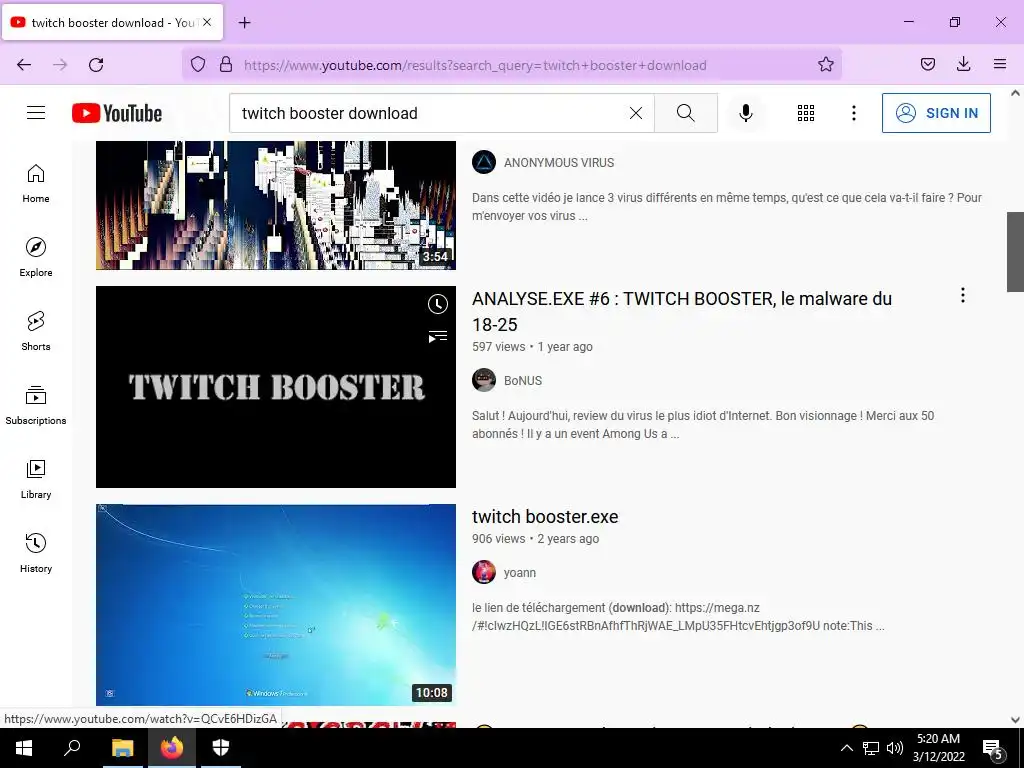The width and height of the screenshot is (1024, 768).
Task: Open the YouTube guide hamburger menu
Action: tap(36, 113)
